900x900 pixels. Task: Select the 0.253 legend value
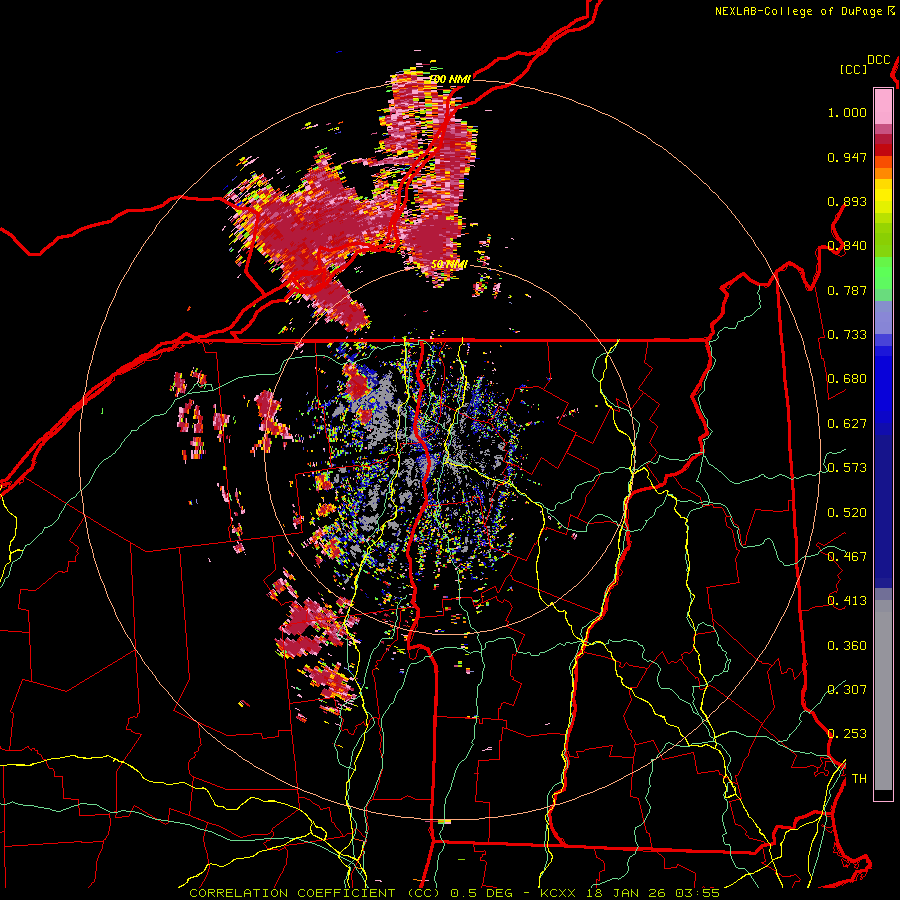pos(847,734)
